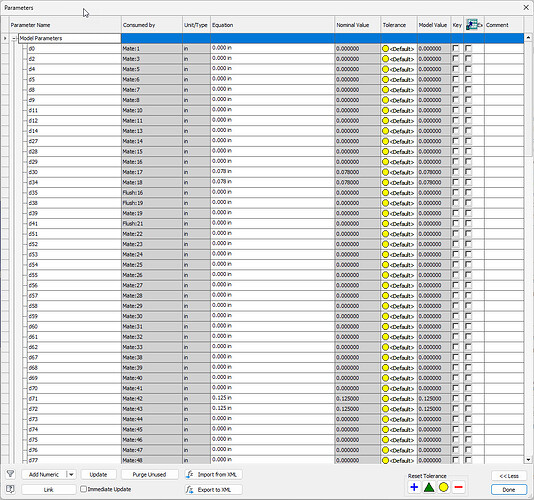Click tolerance yellow circle in d72 row
Viewport: 534px width, 500px height.
385,409
